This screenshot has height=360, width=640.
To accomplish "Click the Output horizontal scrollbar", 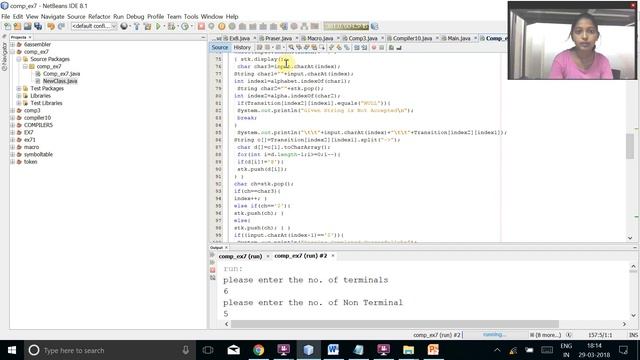I will [395, 324].
